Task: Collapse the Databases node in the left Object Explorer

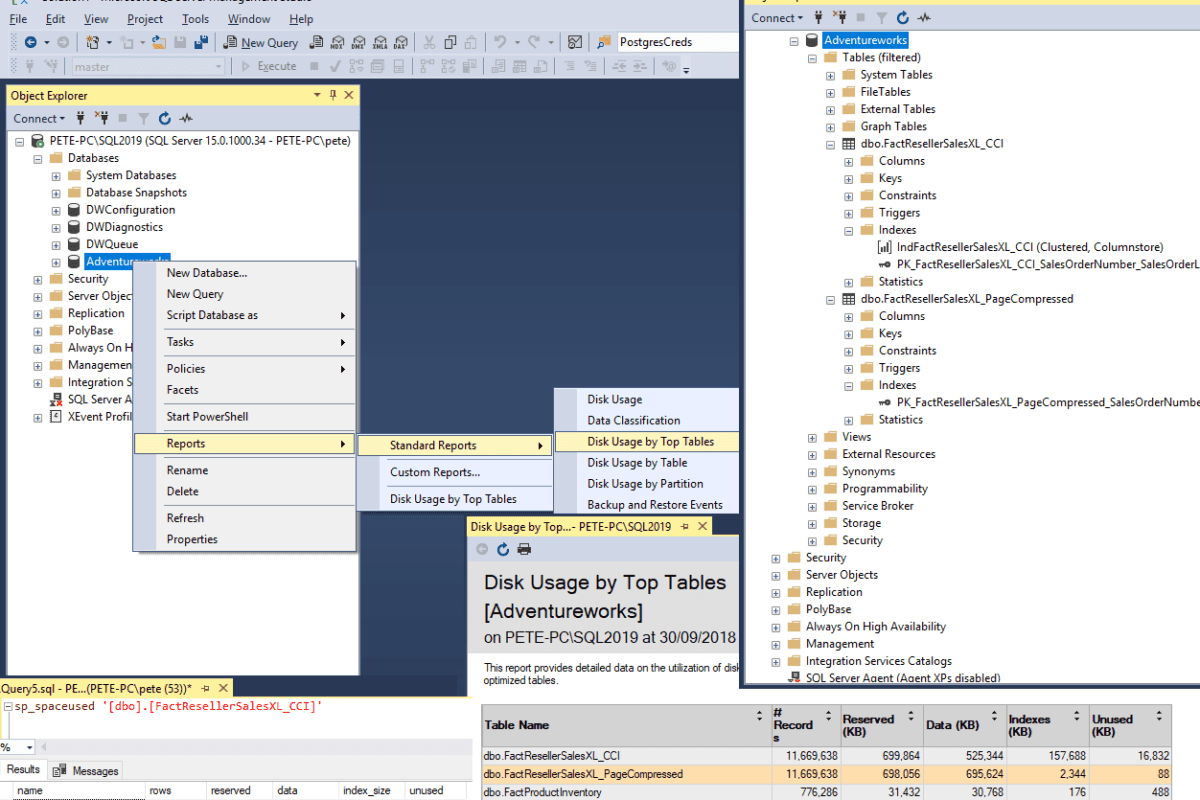Action: [x=38, y=158]
